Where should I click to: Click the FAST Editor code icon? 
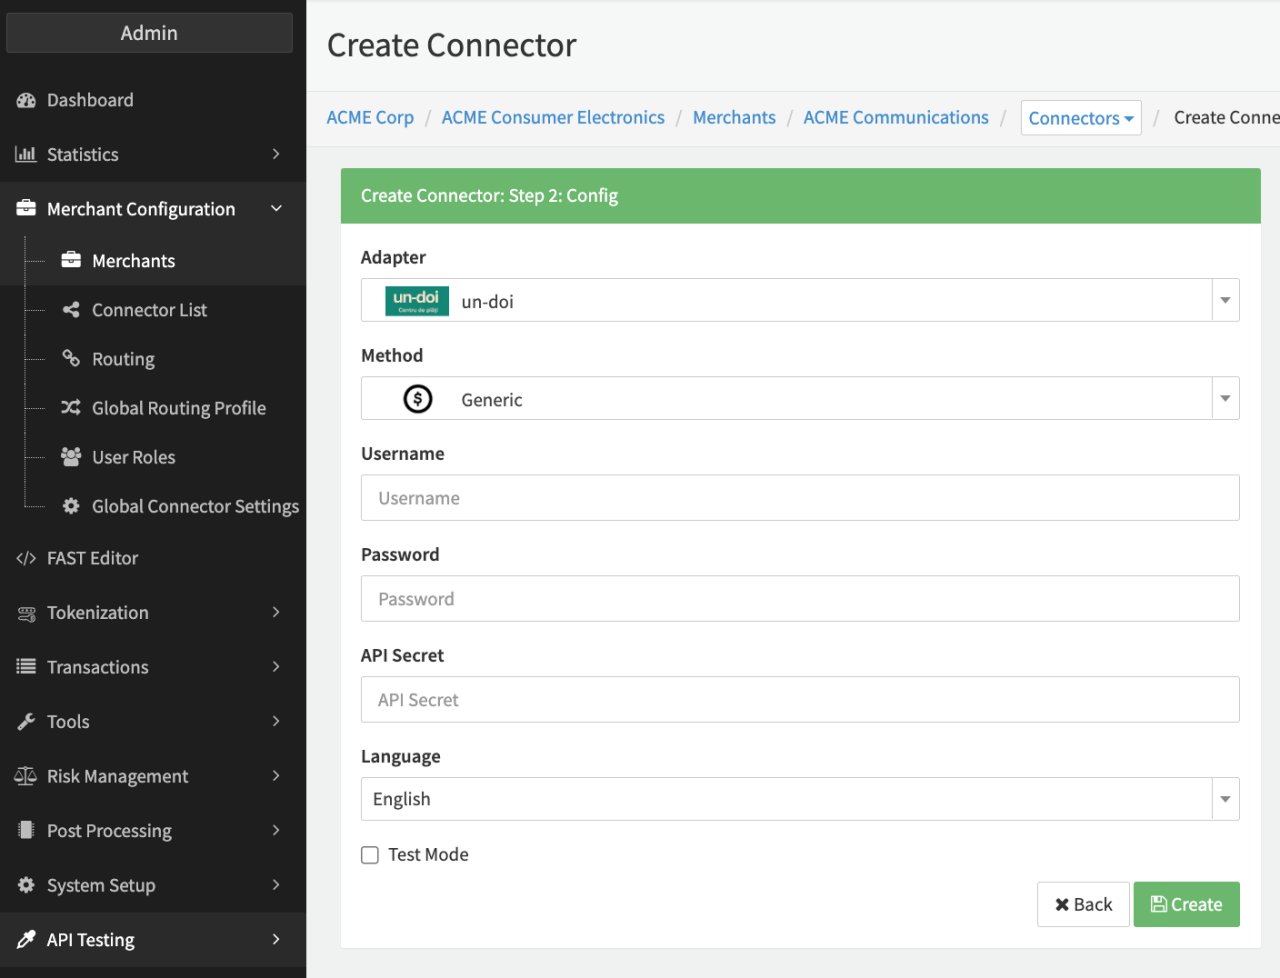(x=26, y=558)
